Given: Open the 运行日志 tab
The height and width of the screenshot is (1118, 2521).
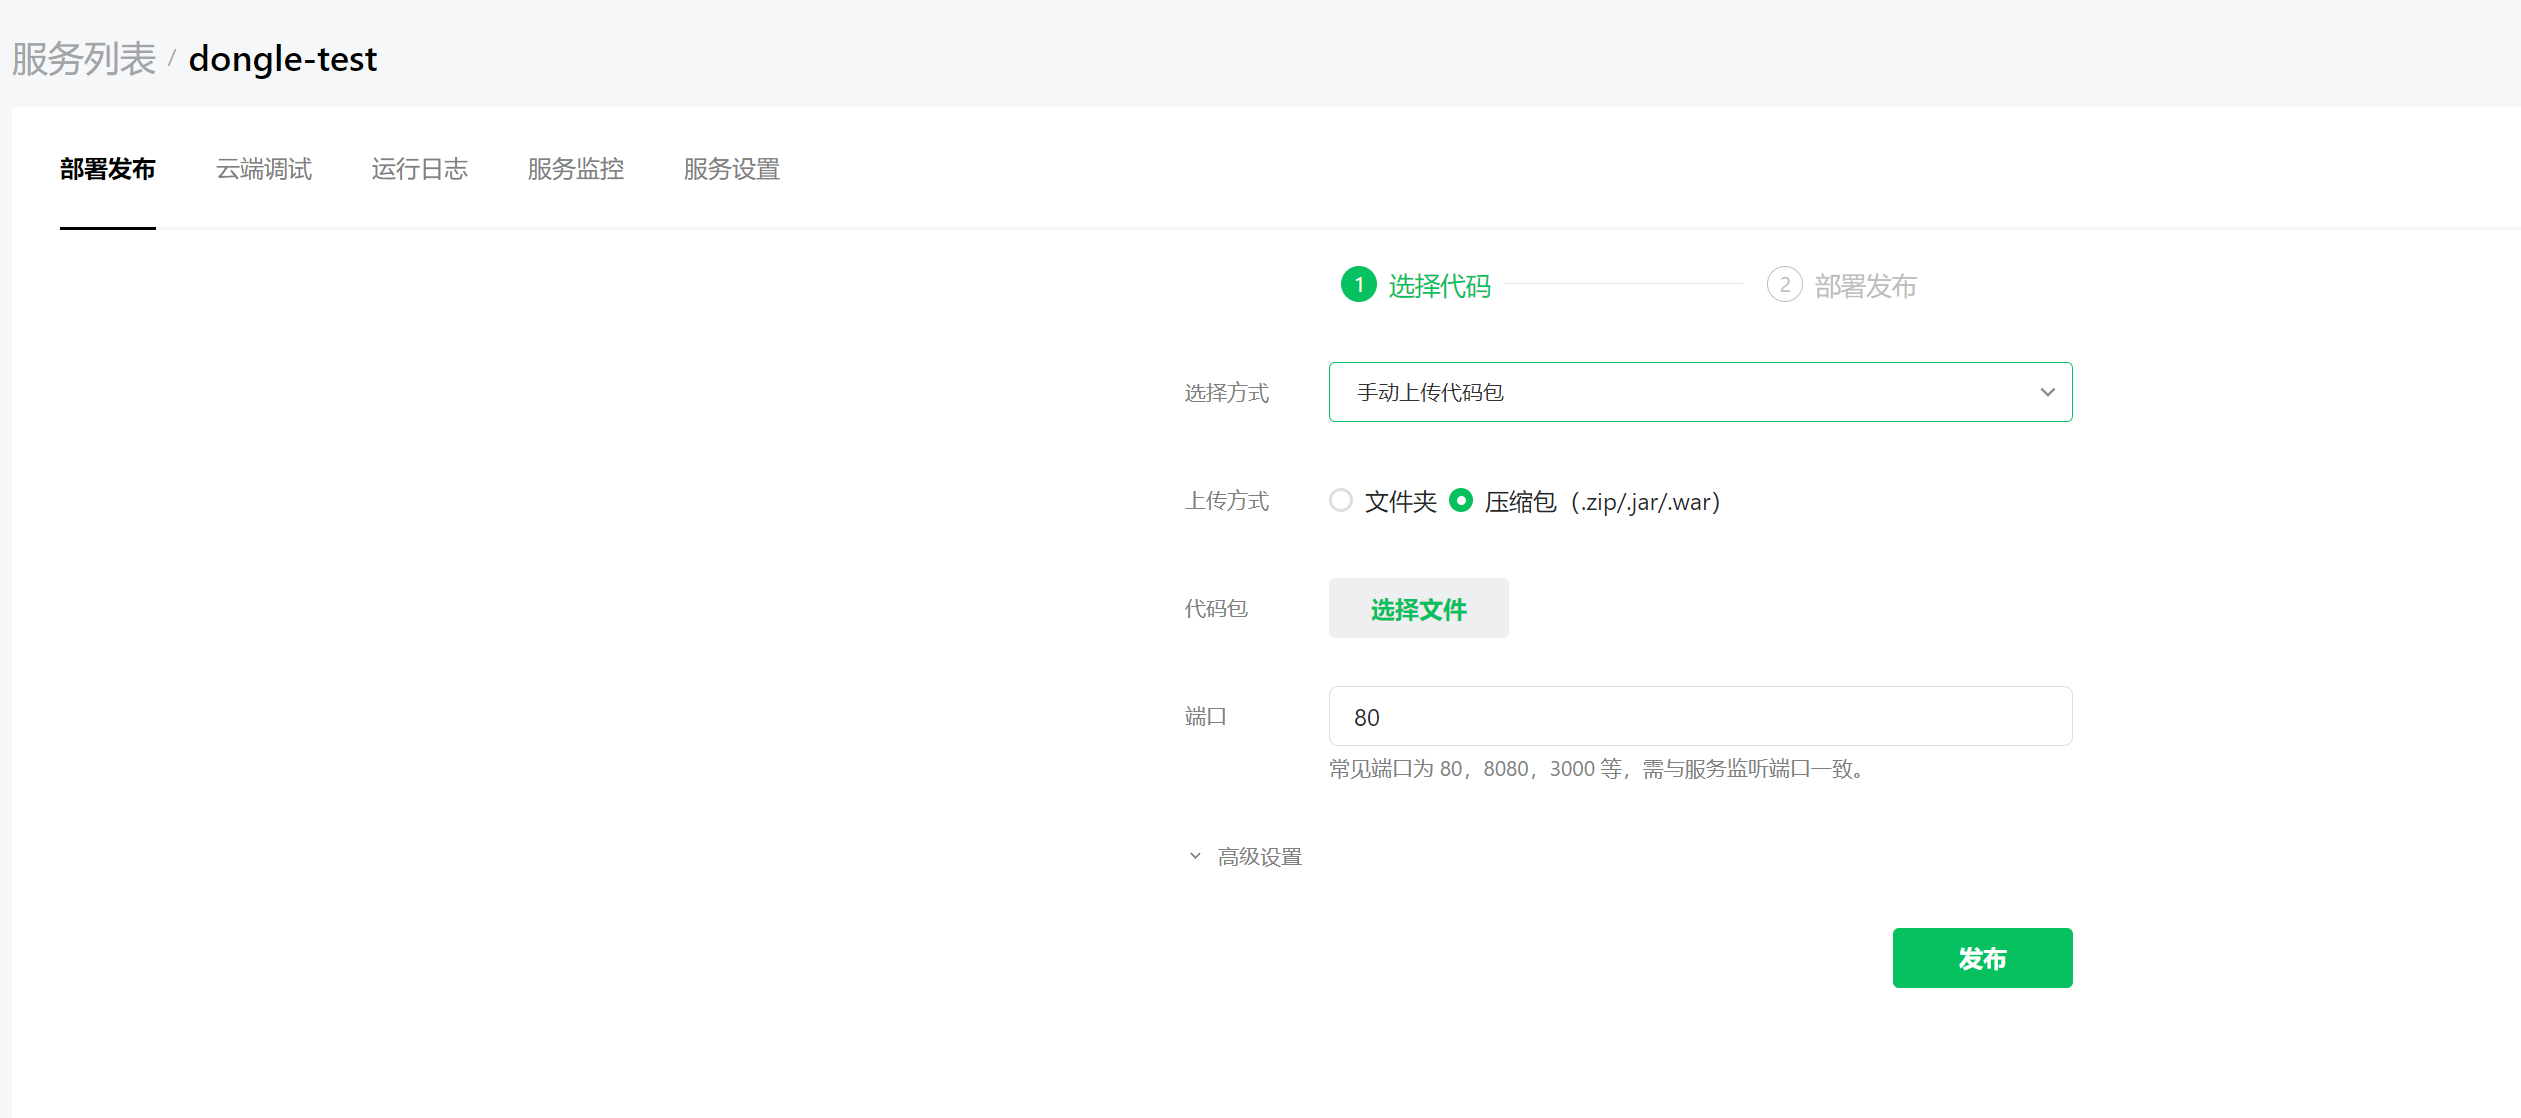Looking at the screenshot, I should point(420,169).
